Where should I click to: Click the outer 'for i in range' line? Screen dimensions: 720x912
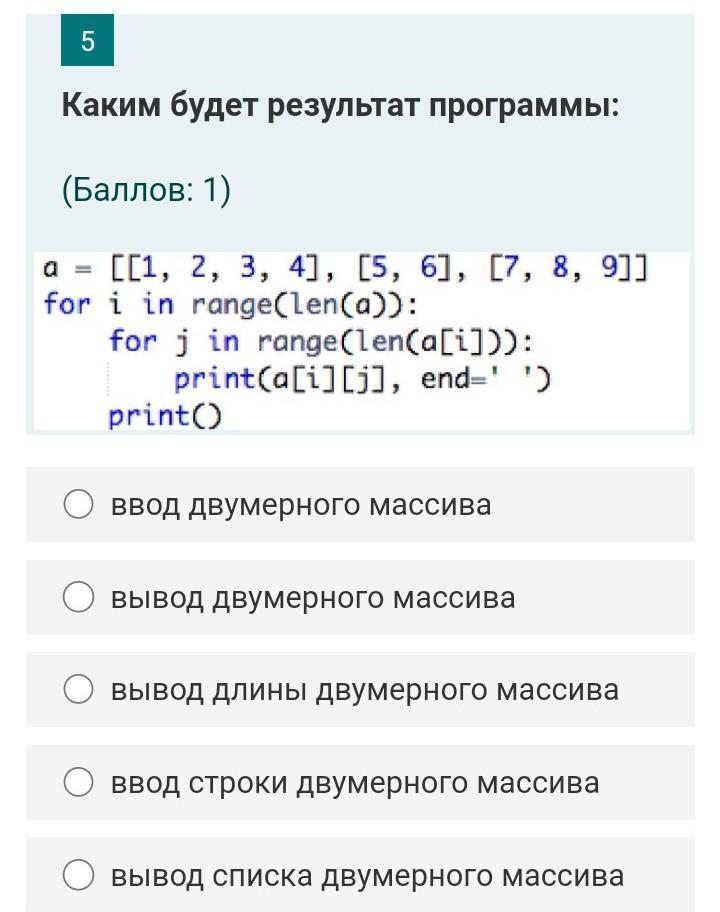click(230, 305)
